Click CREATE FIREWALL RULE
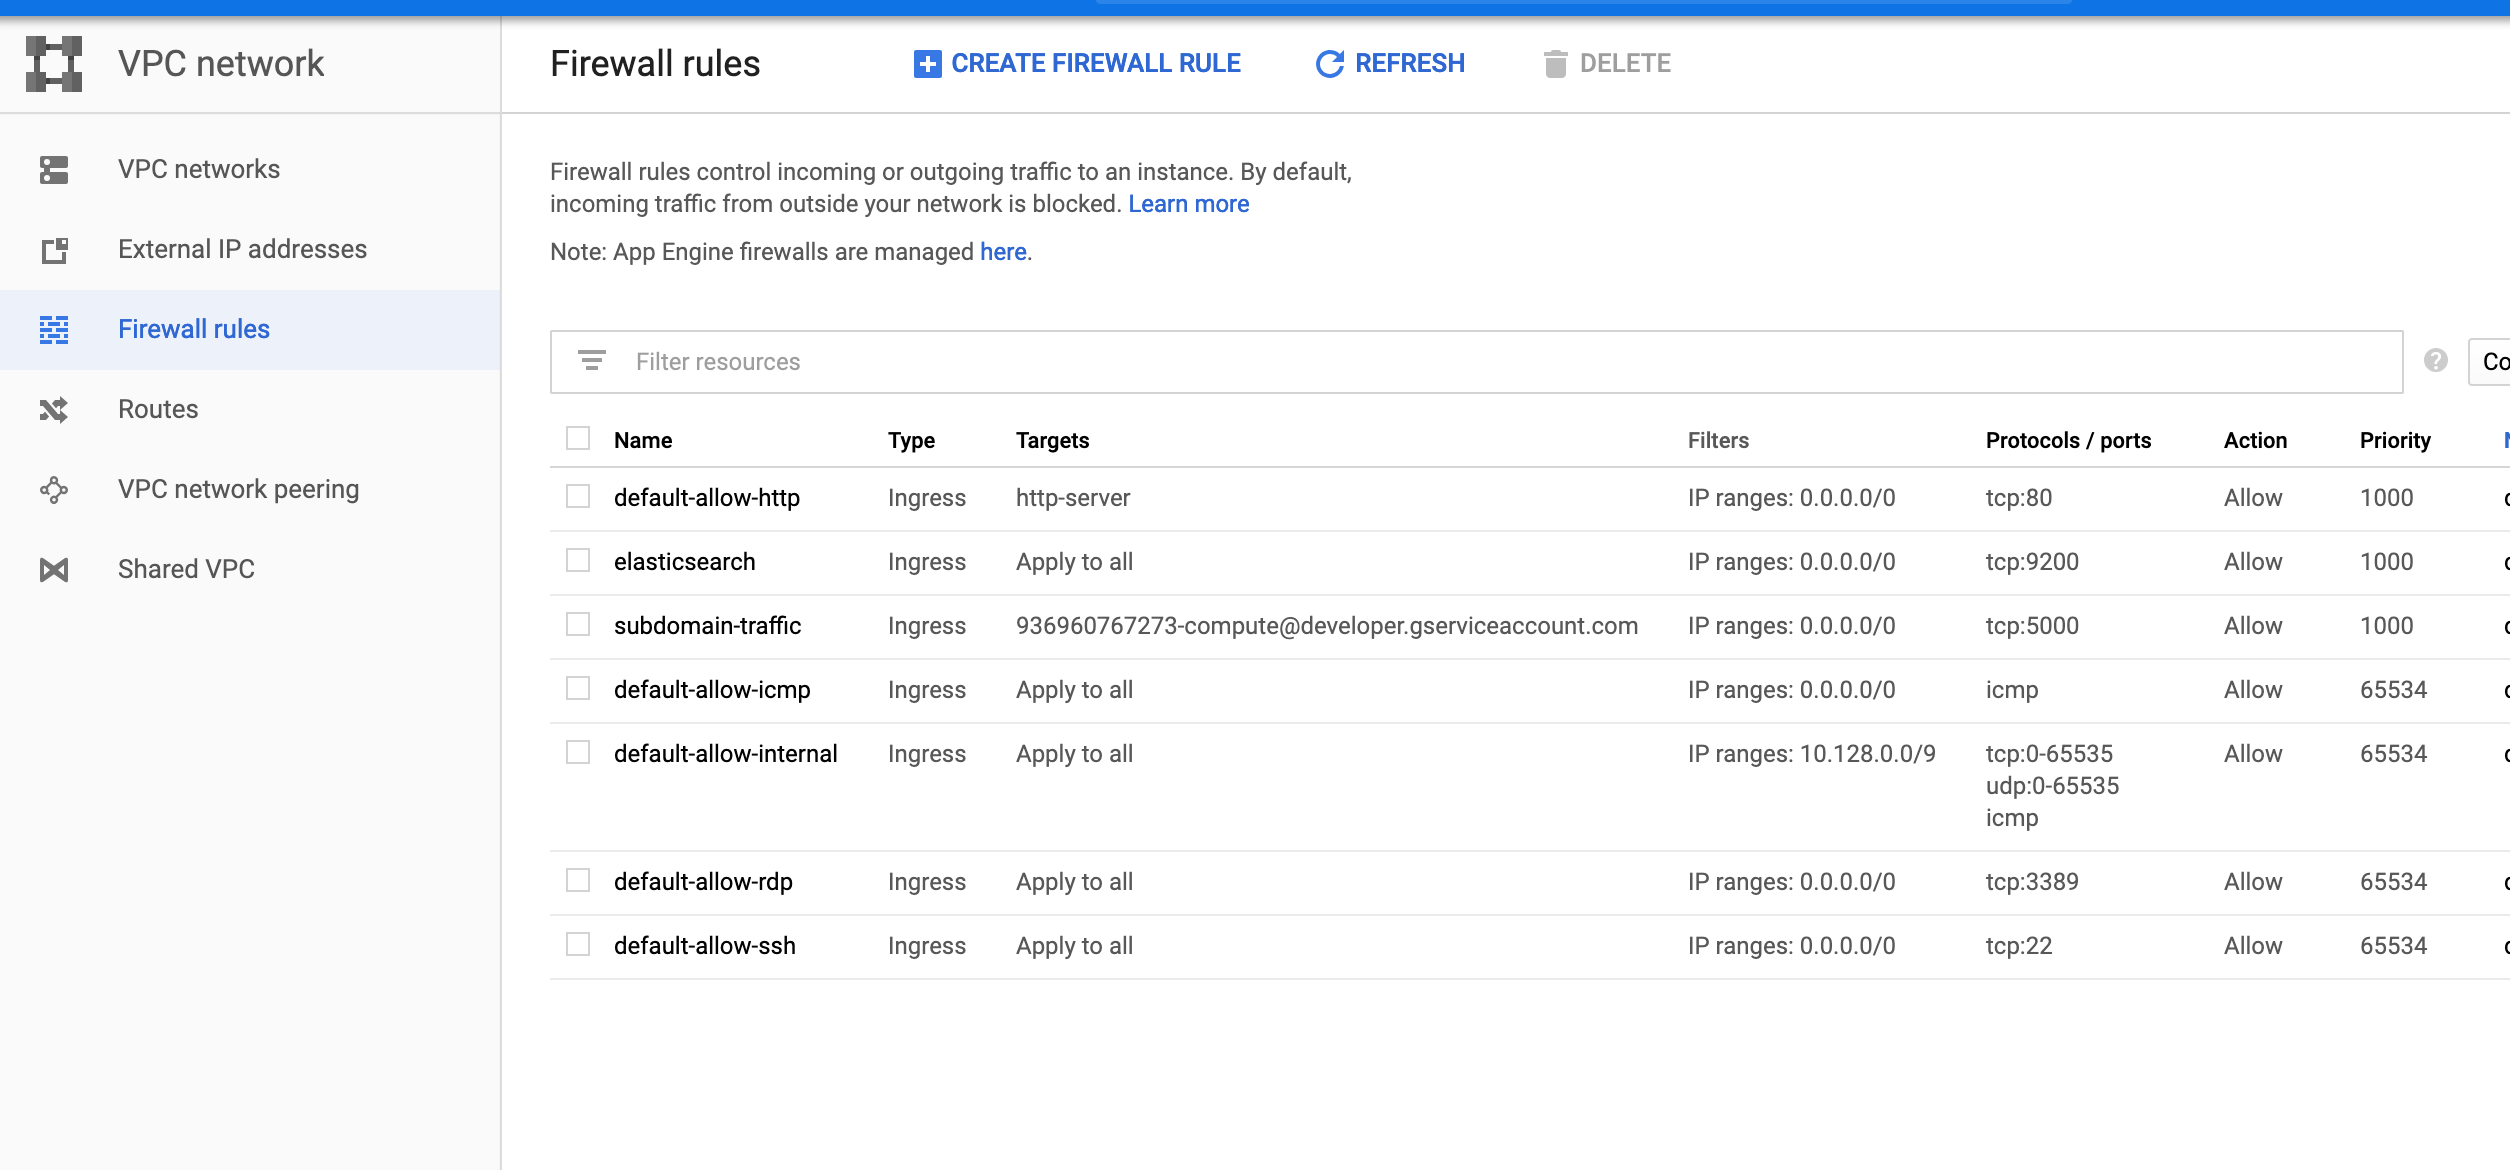Image resolution: width=2510 pixels, height=1170 pixels. 1077,62
